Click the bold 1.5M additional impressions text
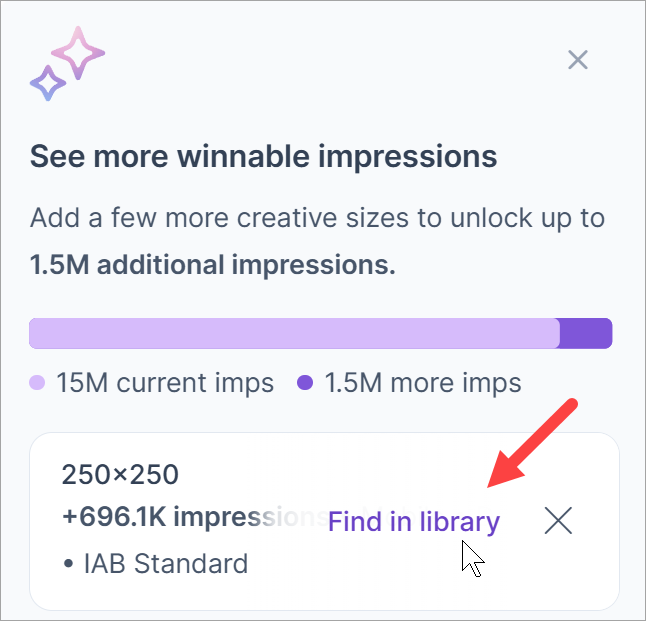 coord(212,266)
